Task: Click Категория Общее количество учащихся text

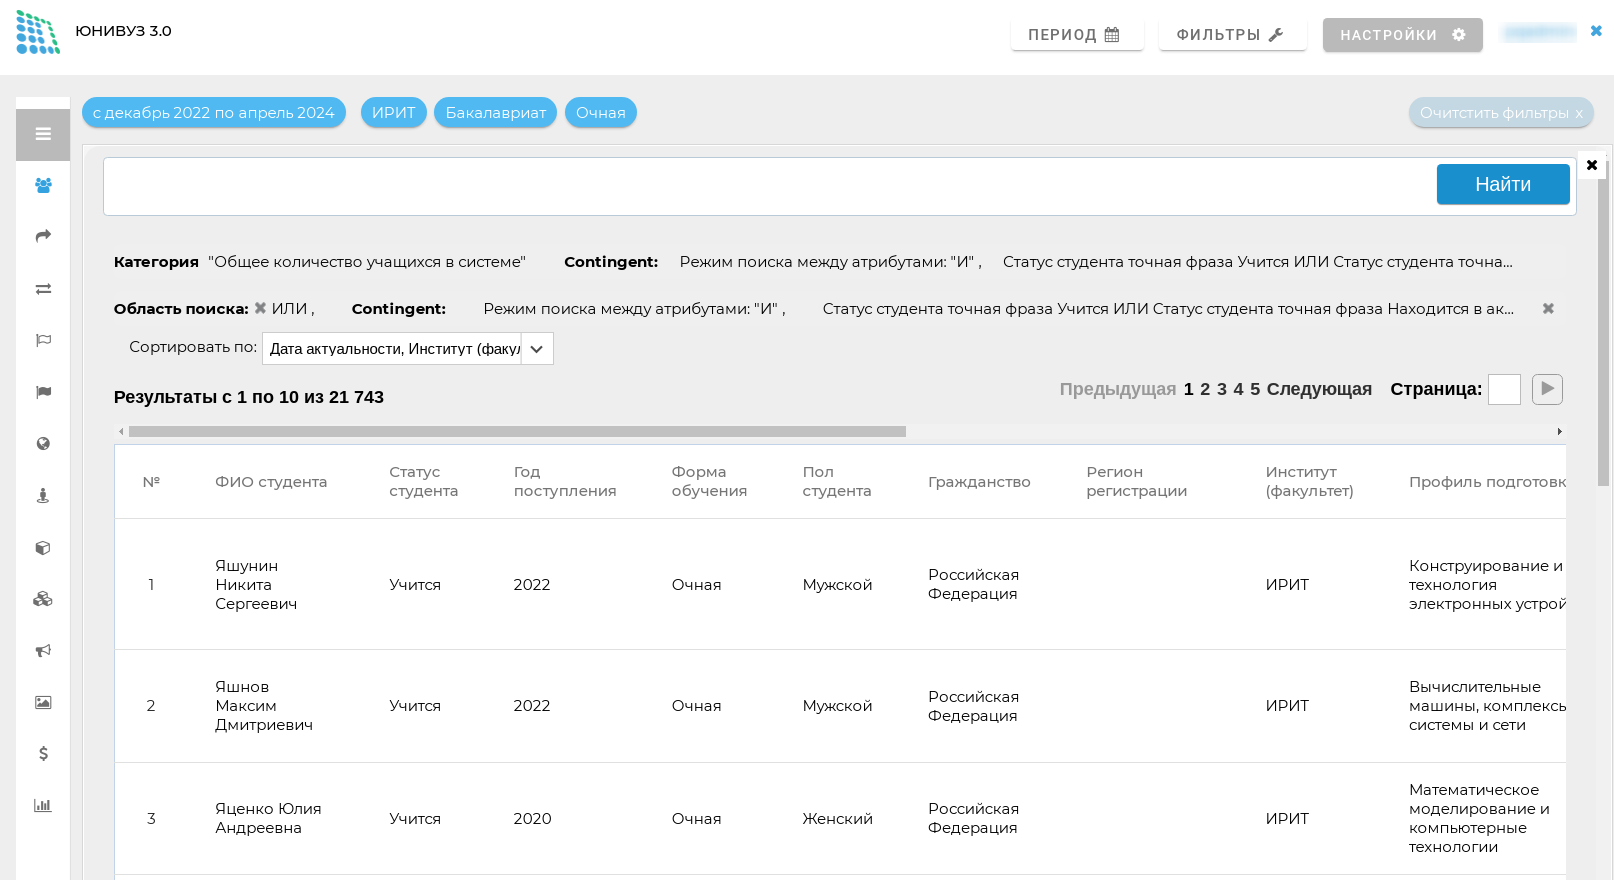Action: click(x=320, y=262)
